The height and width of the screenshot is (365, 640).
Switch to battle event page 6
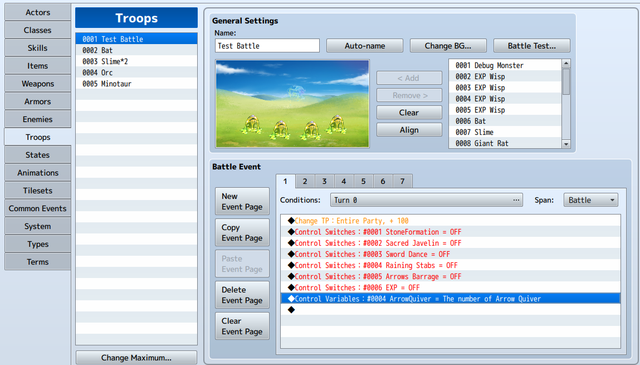point(383,181)
